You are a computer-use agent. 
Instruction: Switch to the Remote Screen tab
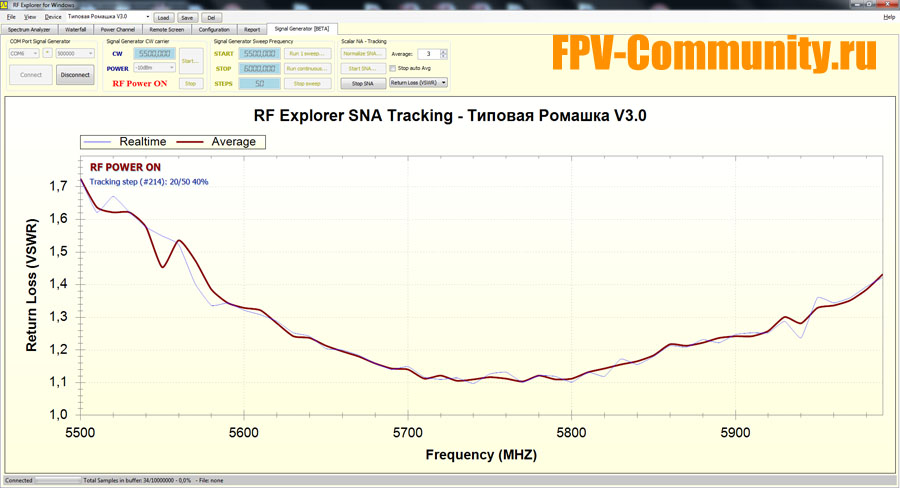coord(166,29)
